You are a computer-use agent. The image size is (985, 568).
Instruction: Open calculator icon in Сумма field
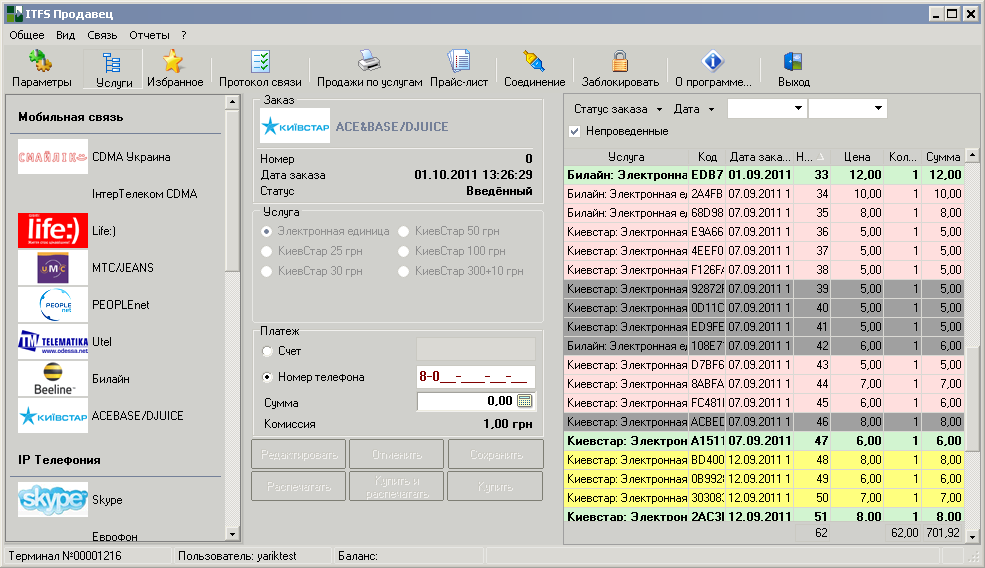(x=525, y=401)
